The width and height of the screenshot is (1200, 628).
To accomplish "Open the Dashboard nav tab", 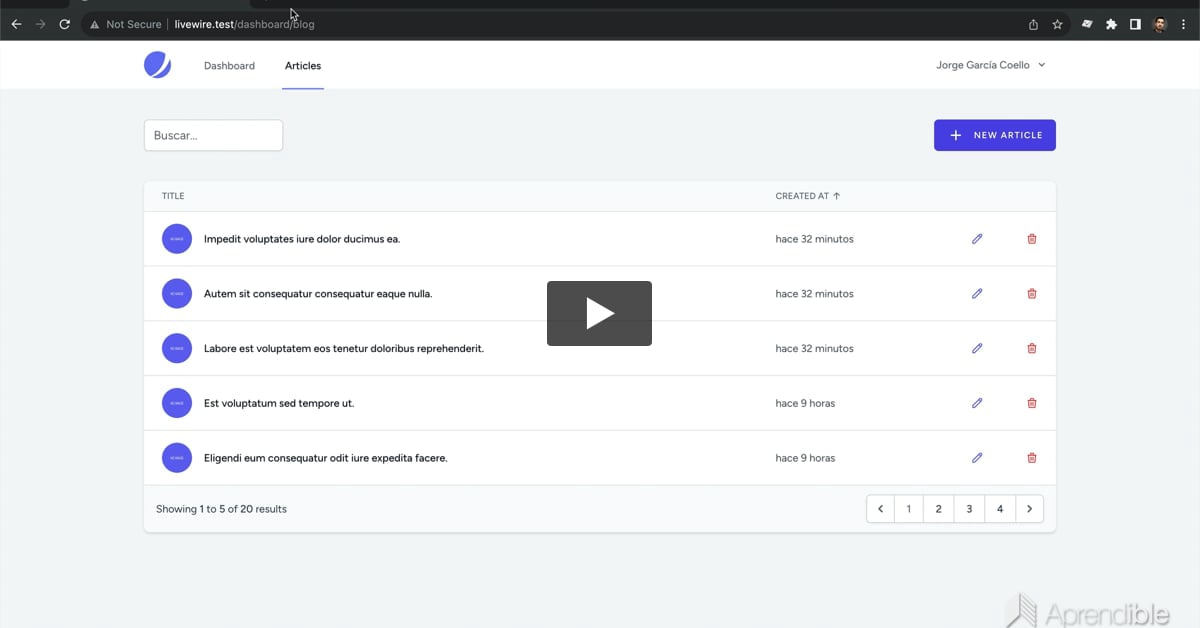I will pyautogui.click(x=229, y=66).
